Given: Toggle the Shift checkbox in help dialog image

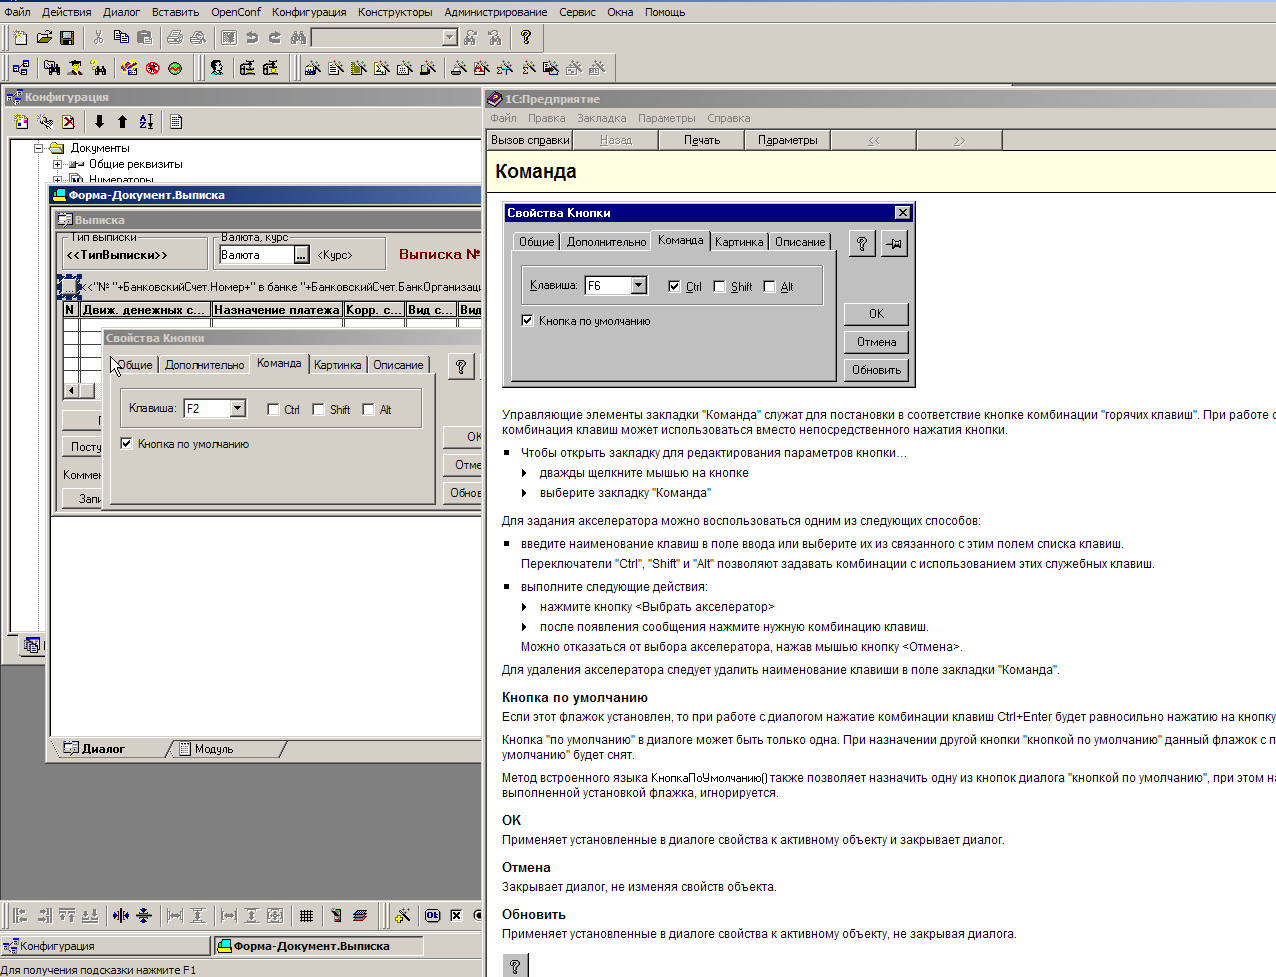Looking at the screenshot, I should [720, 287].
